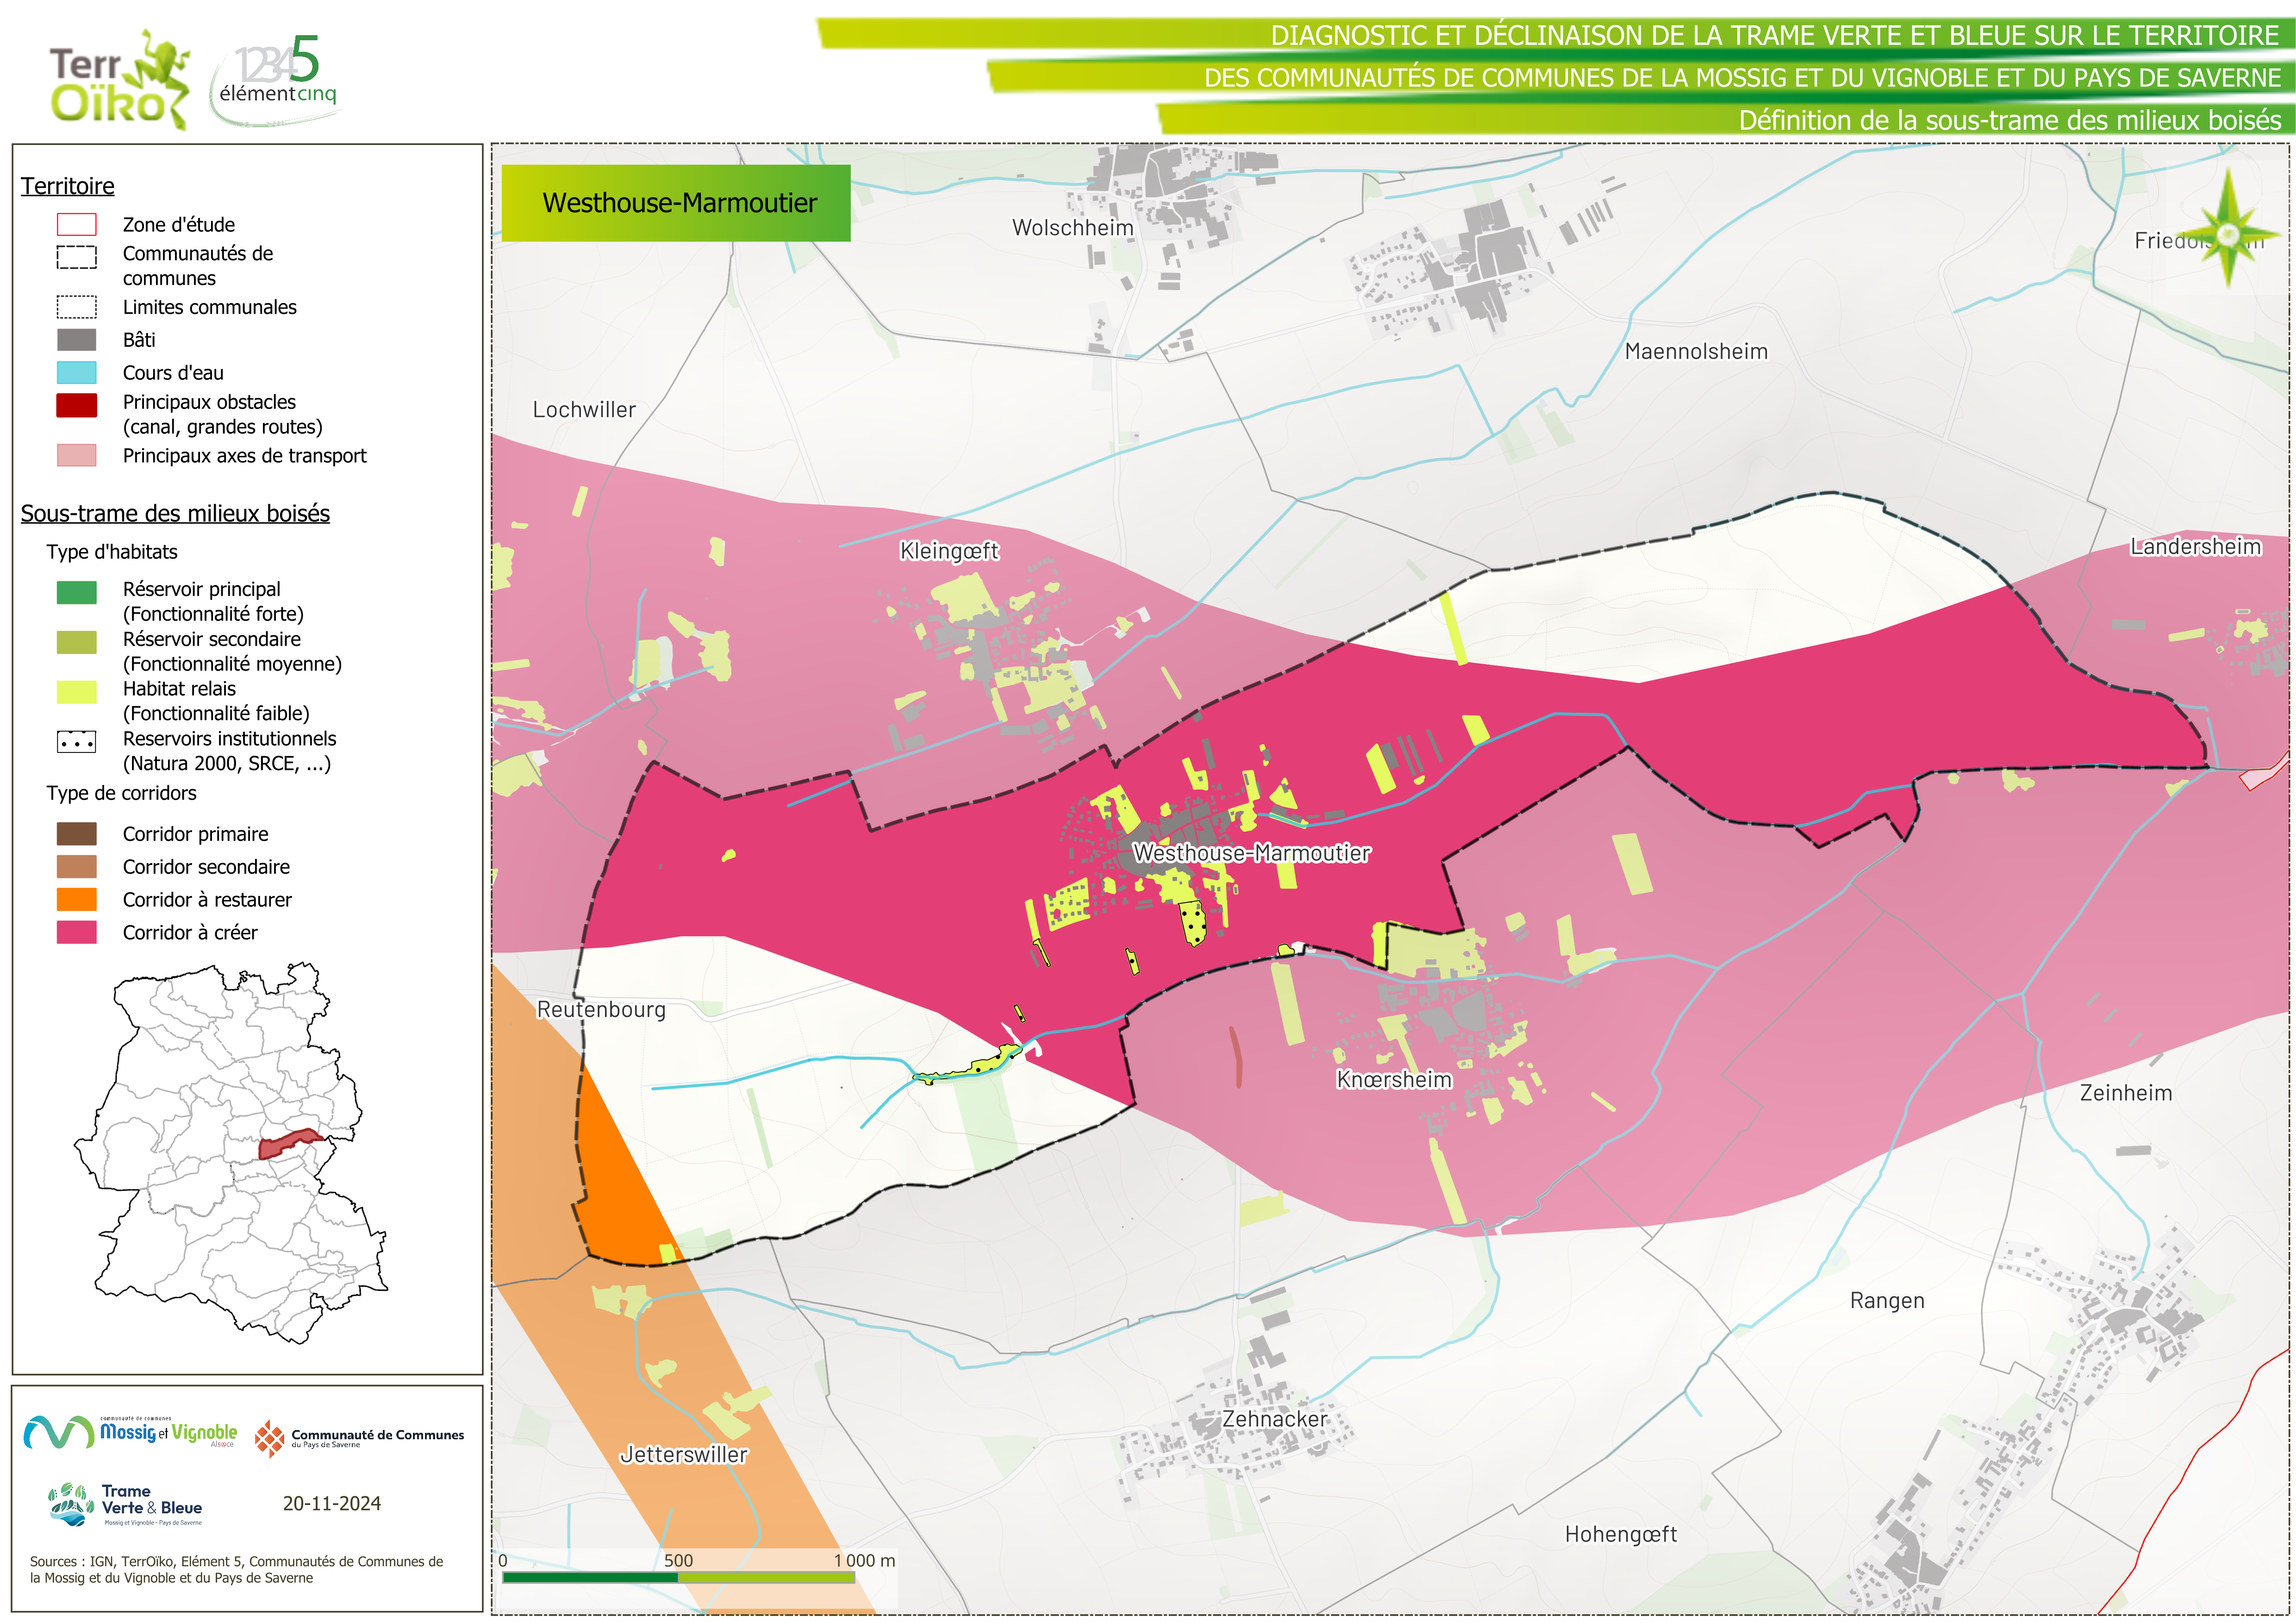Image resolution: width=2296 pixels, height=1623 pixels.
Task: Click the Corridor à restaurer orange swatch
Action: point(77,899)
